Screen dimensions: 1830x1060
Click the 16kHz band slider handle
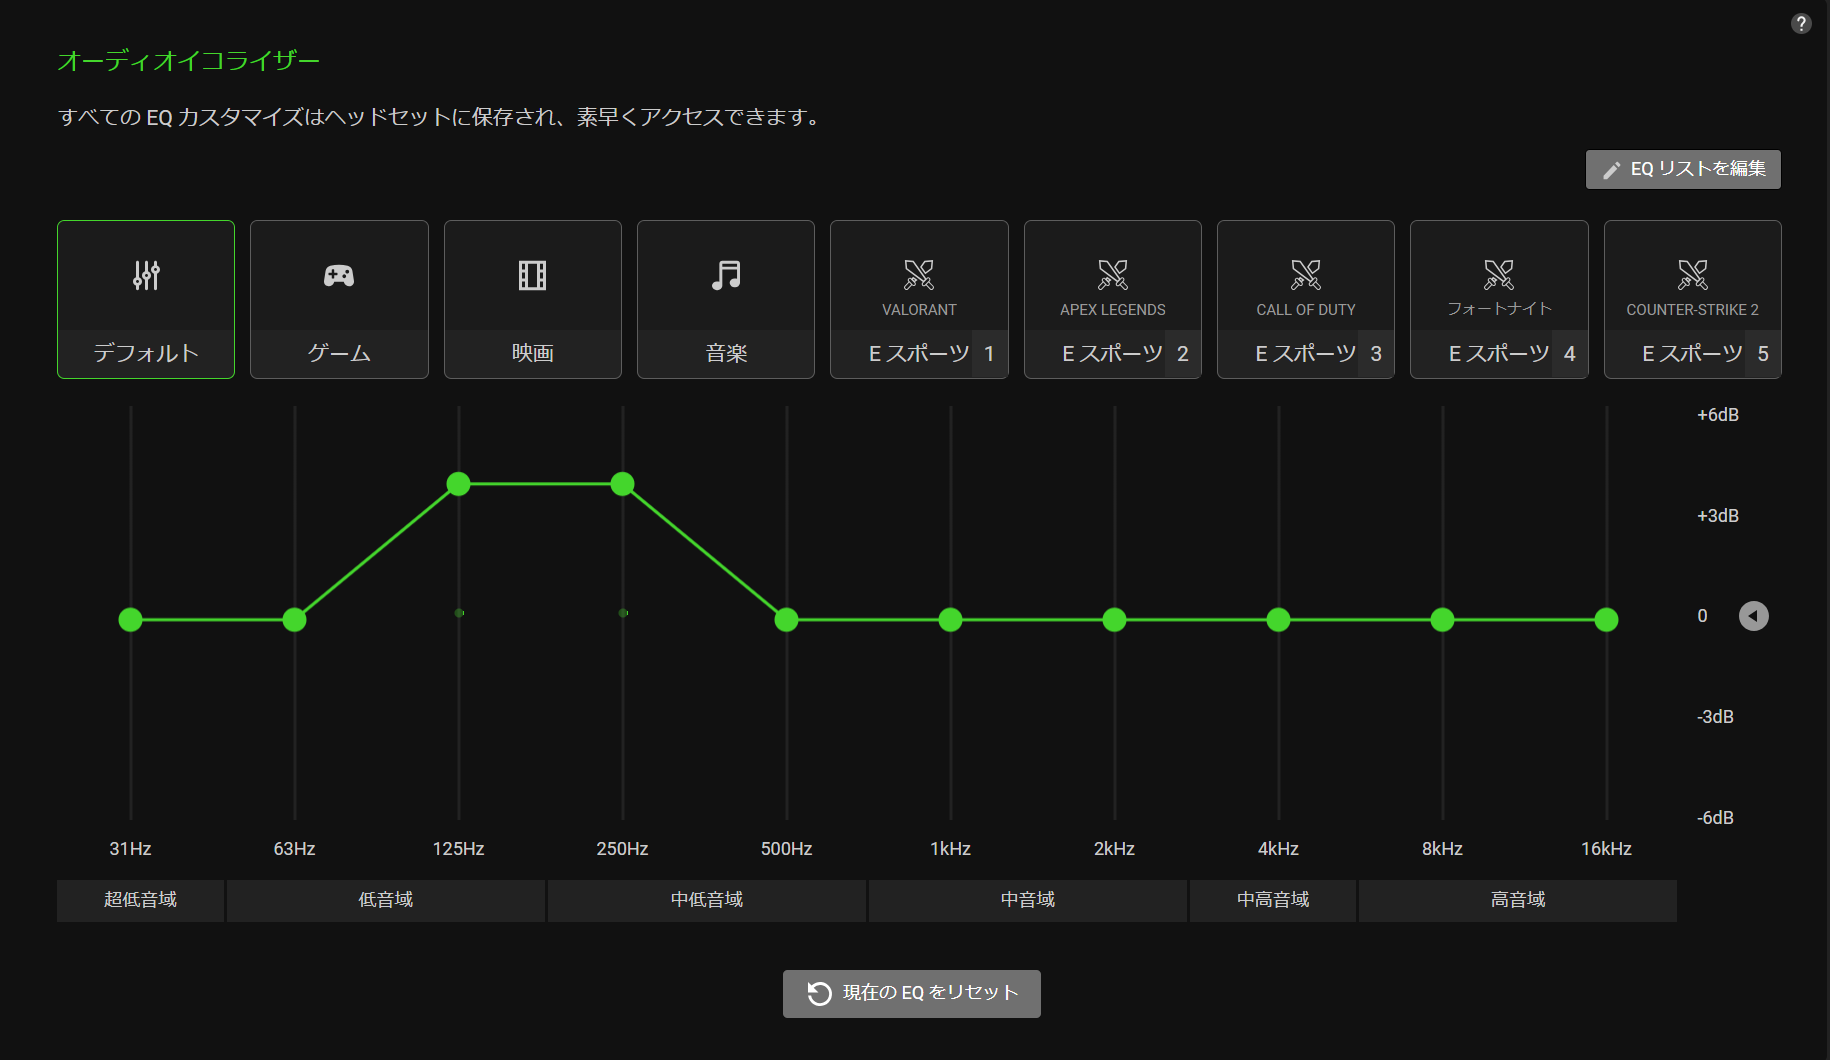[1606, 620]
